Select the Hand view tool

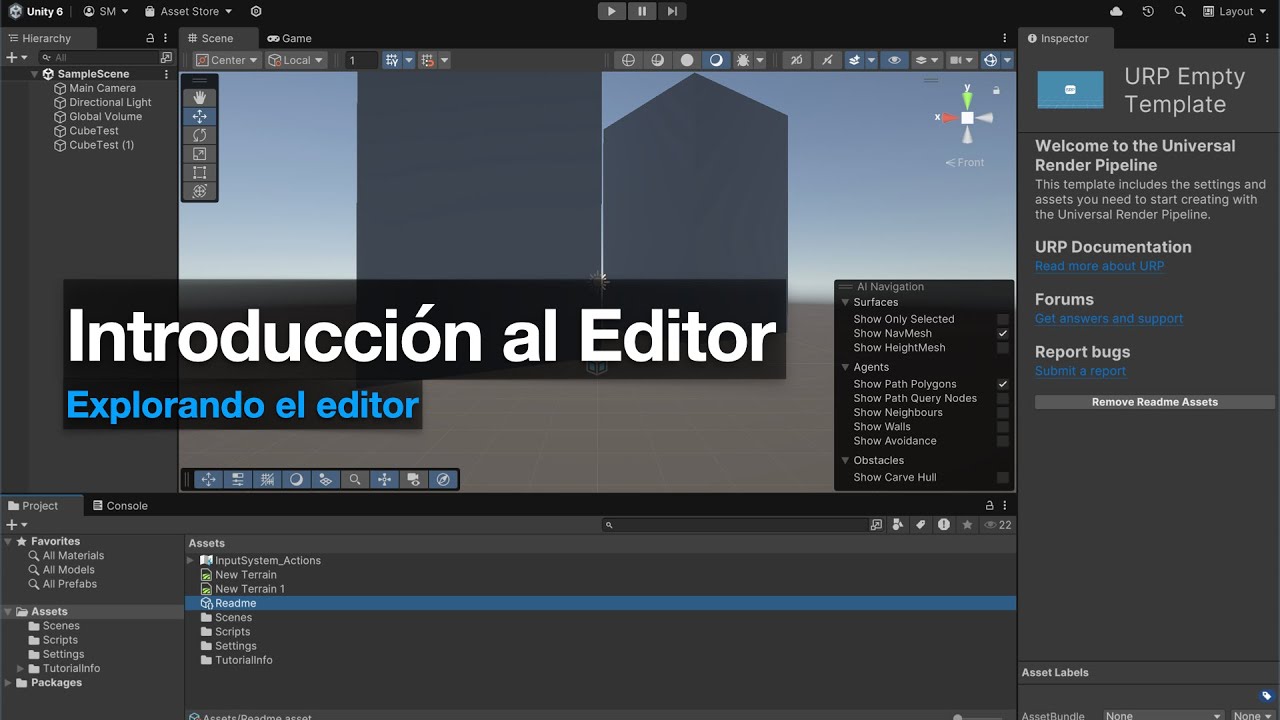tap(199, 97)
